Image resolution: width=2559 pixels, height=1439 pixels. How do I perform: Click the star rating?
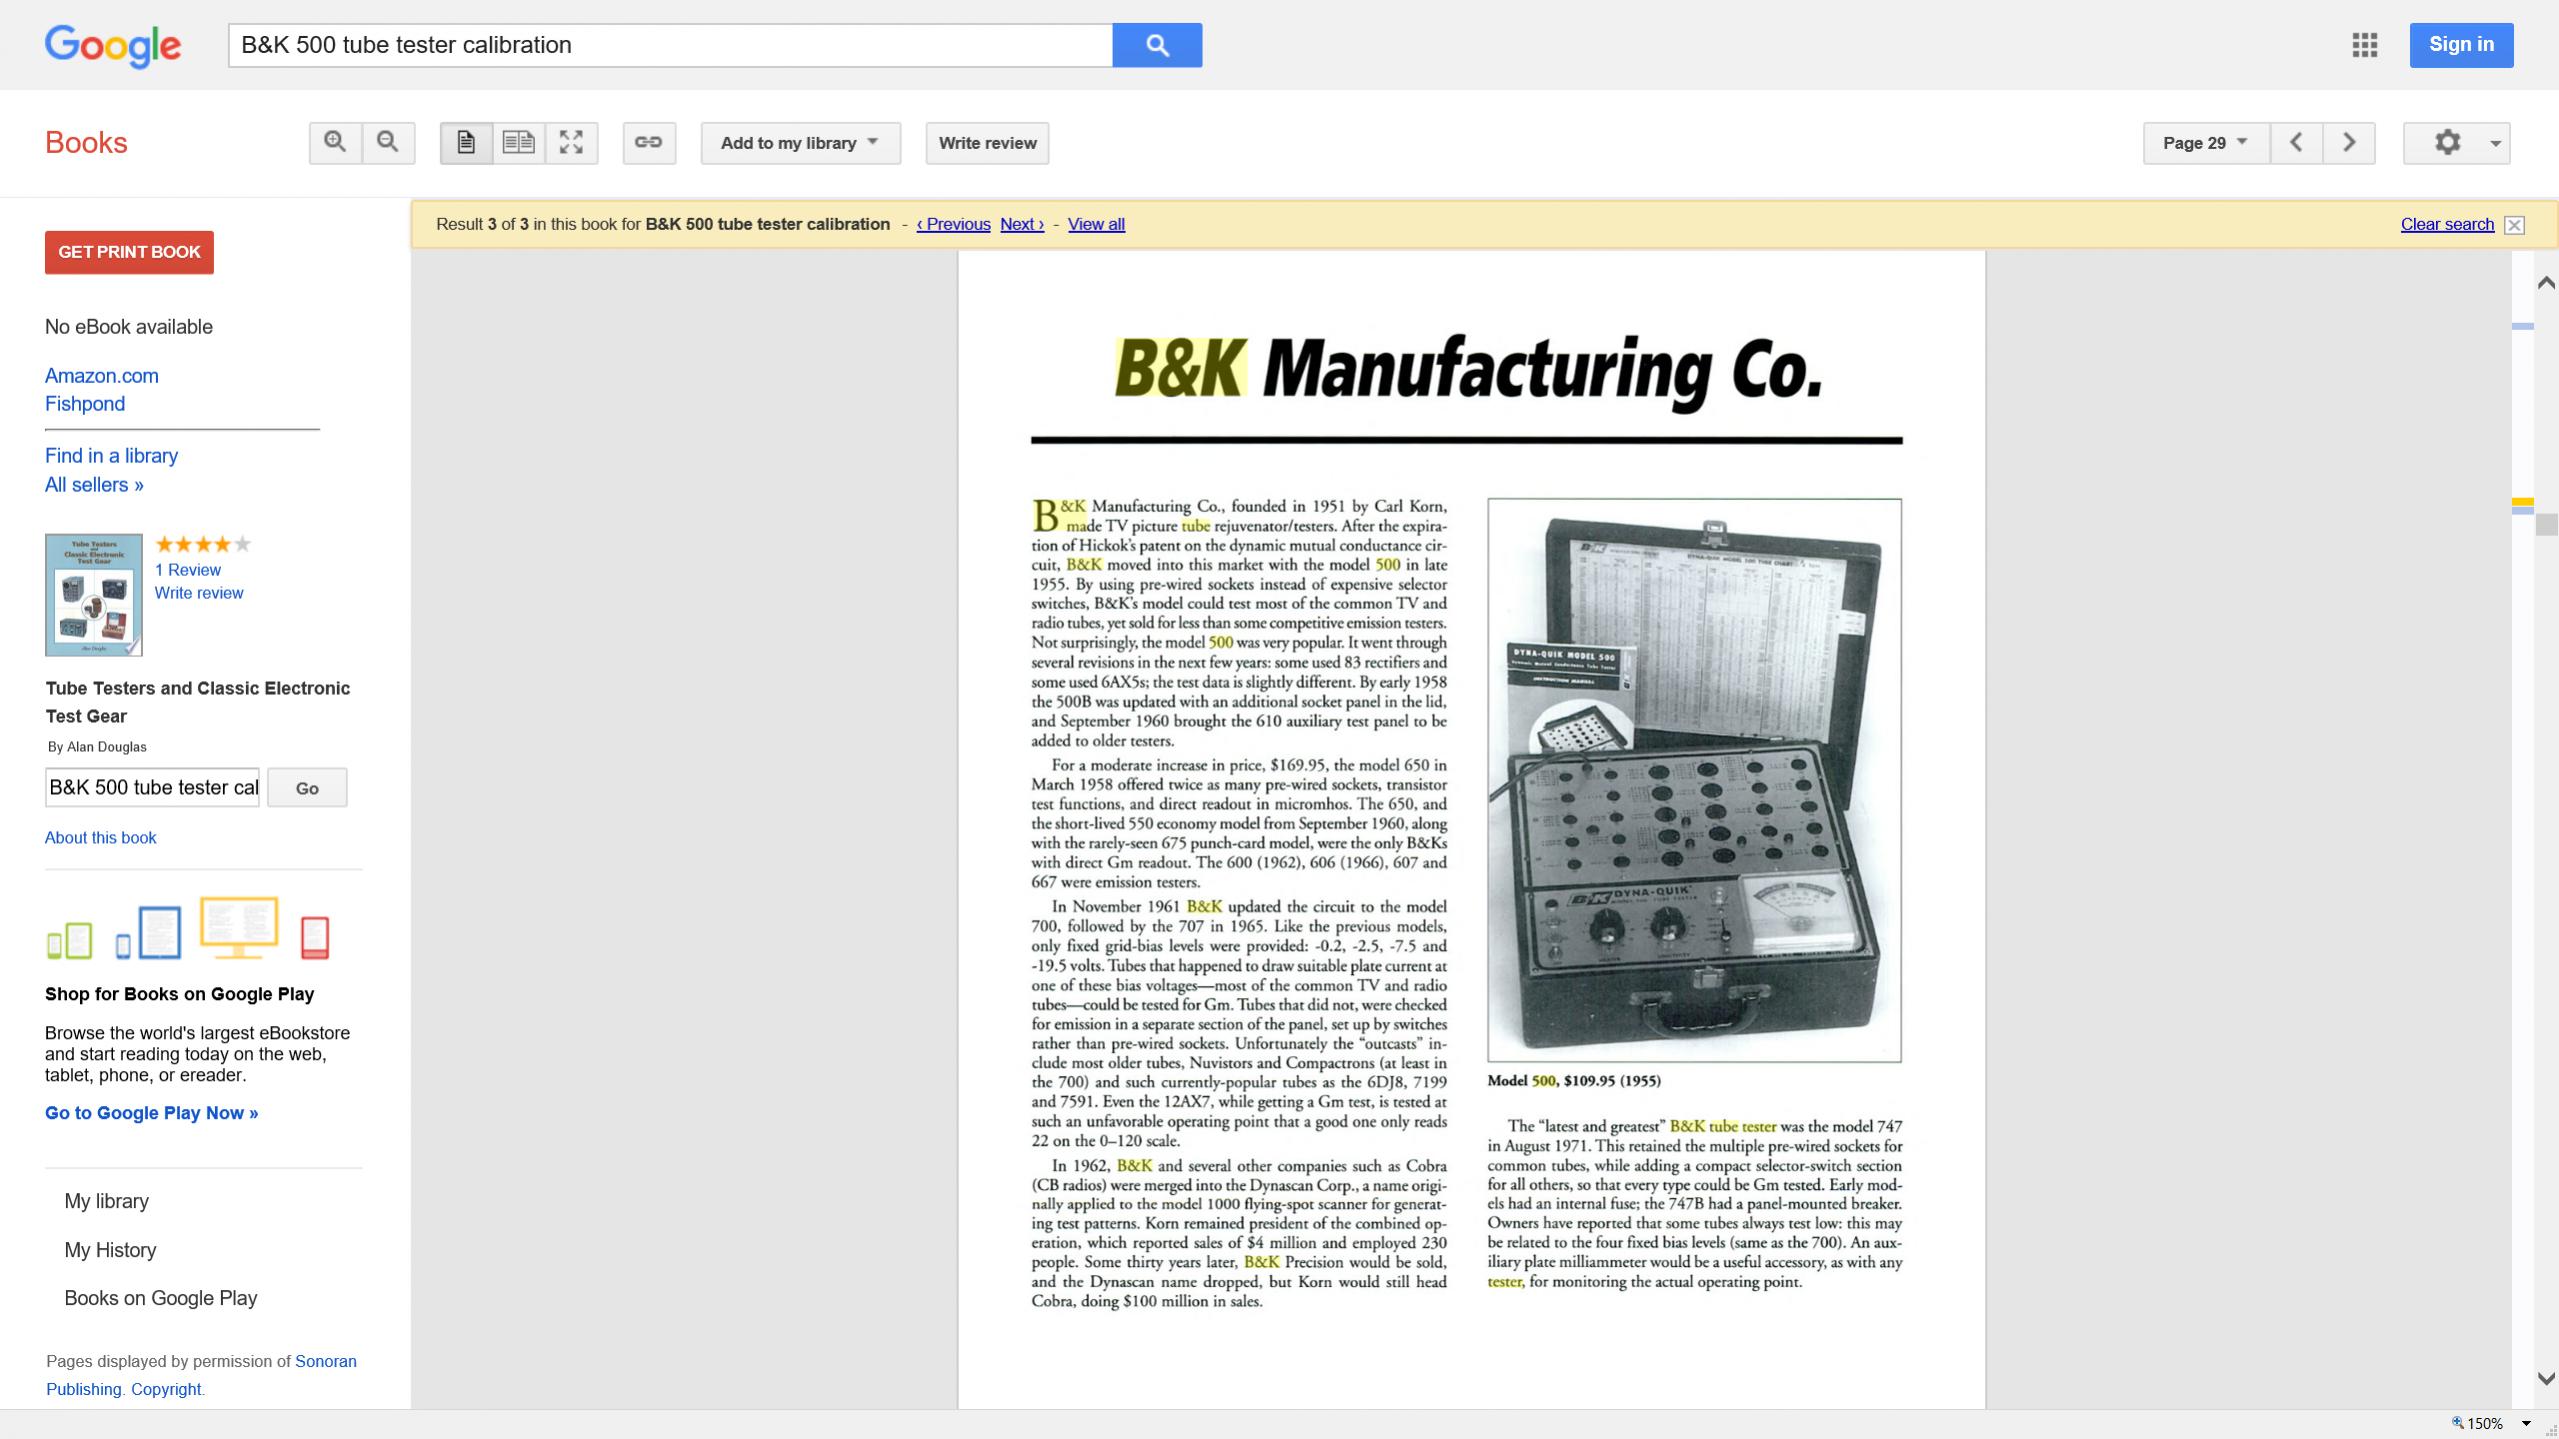203,545
